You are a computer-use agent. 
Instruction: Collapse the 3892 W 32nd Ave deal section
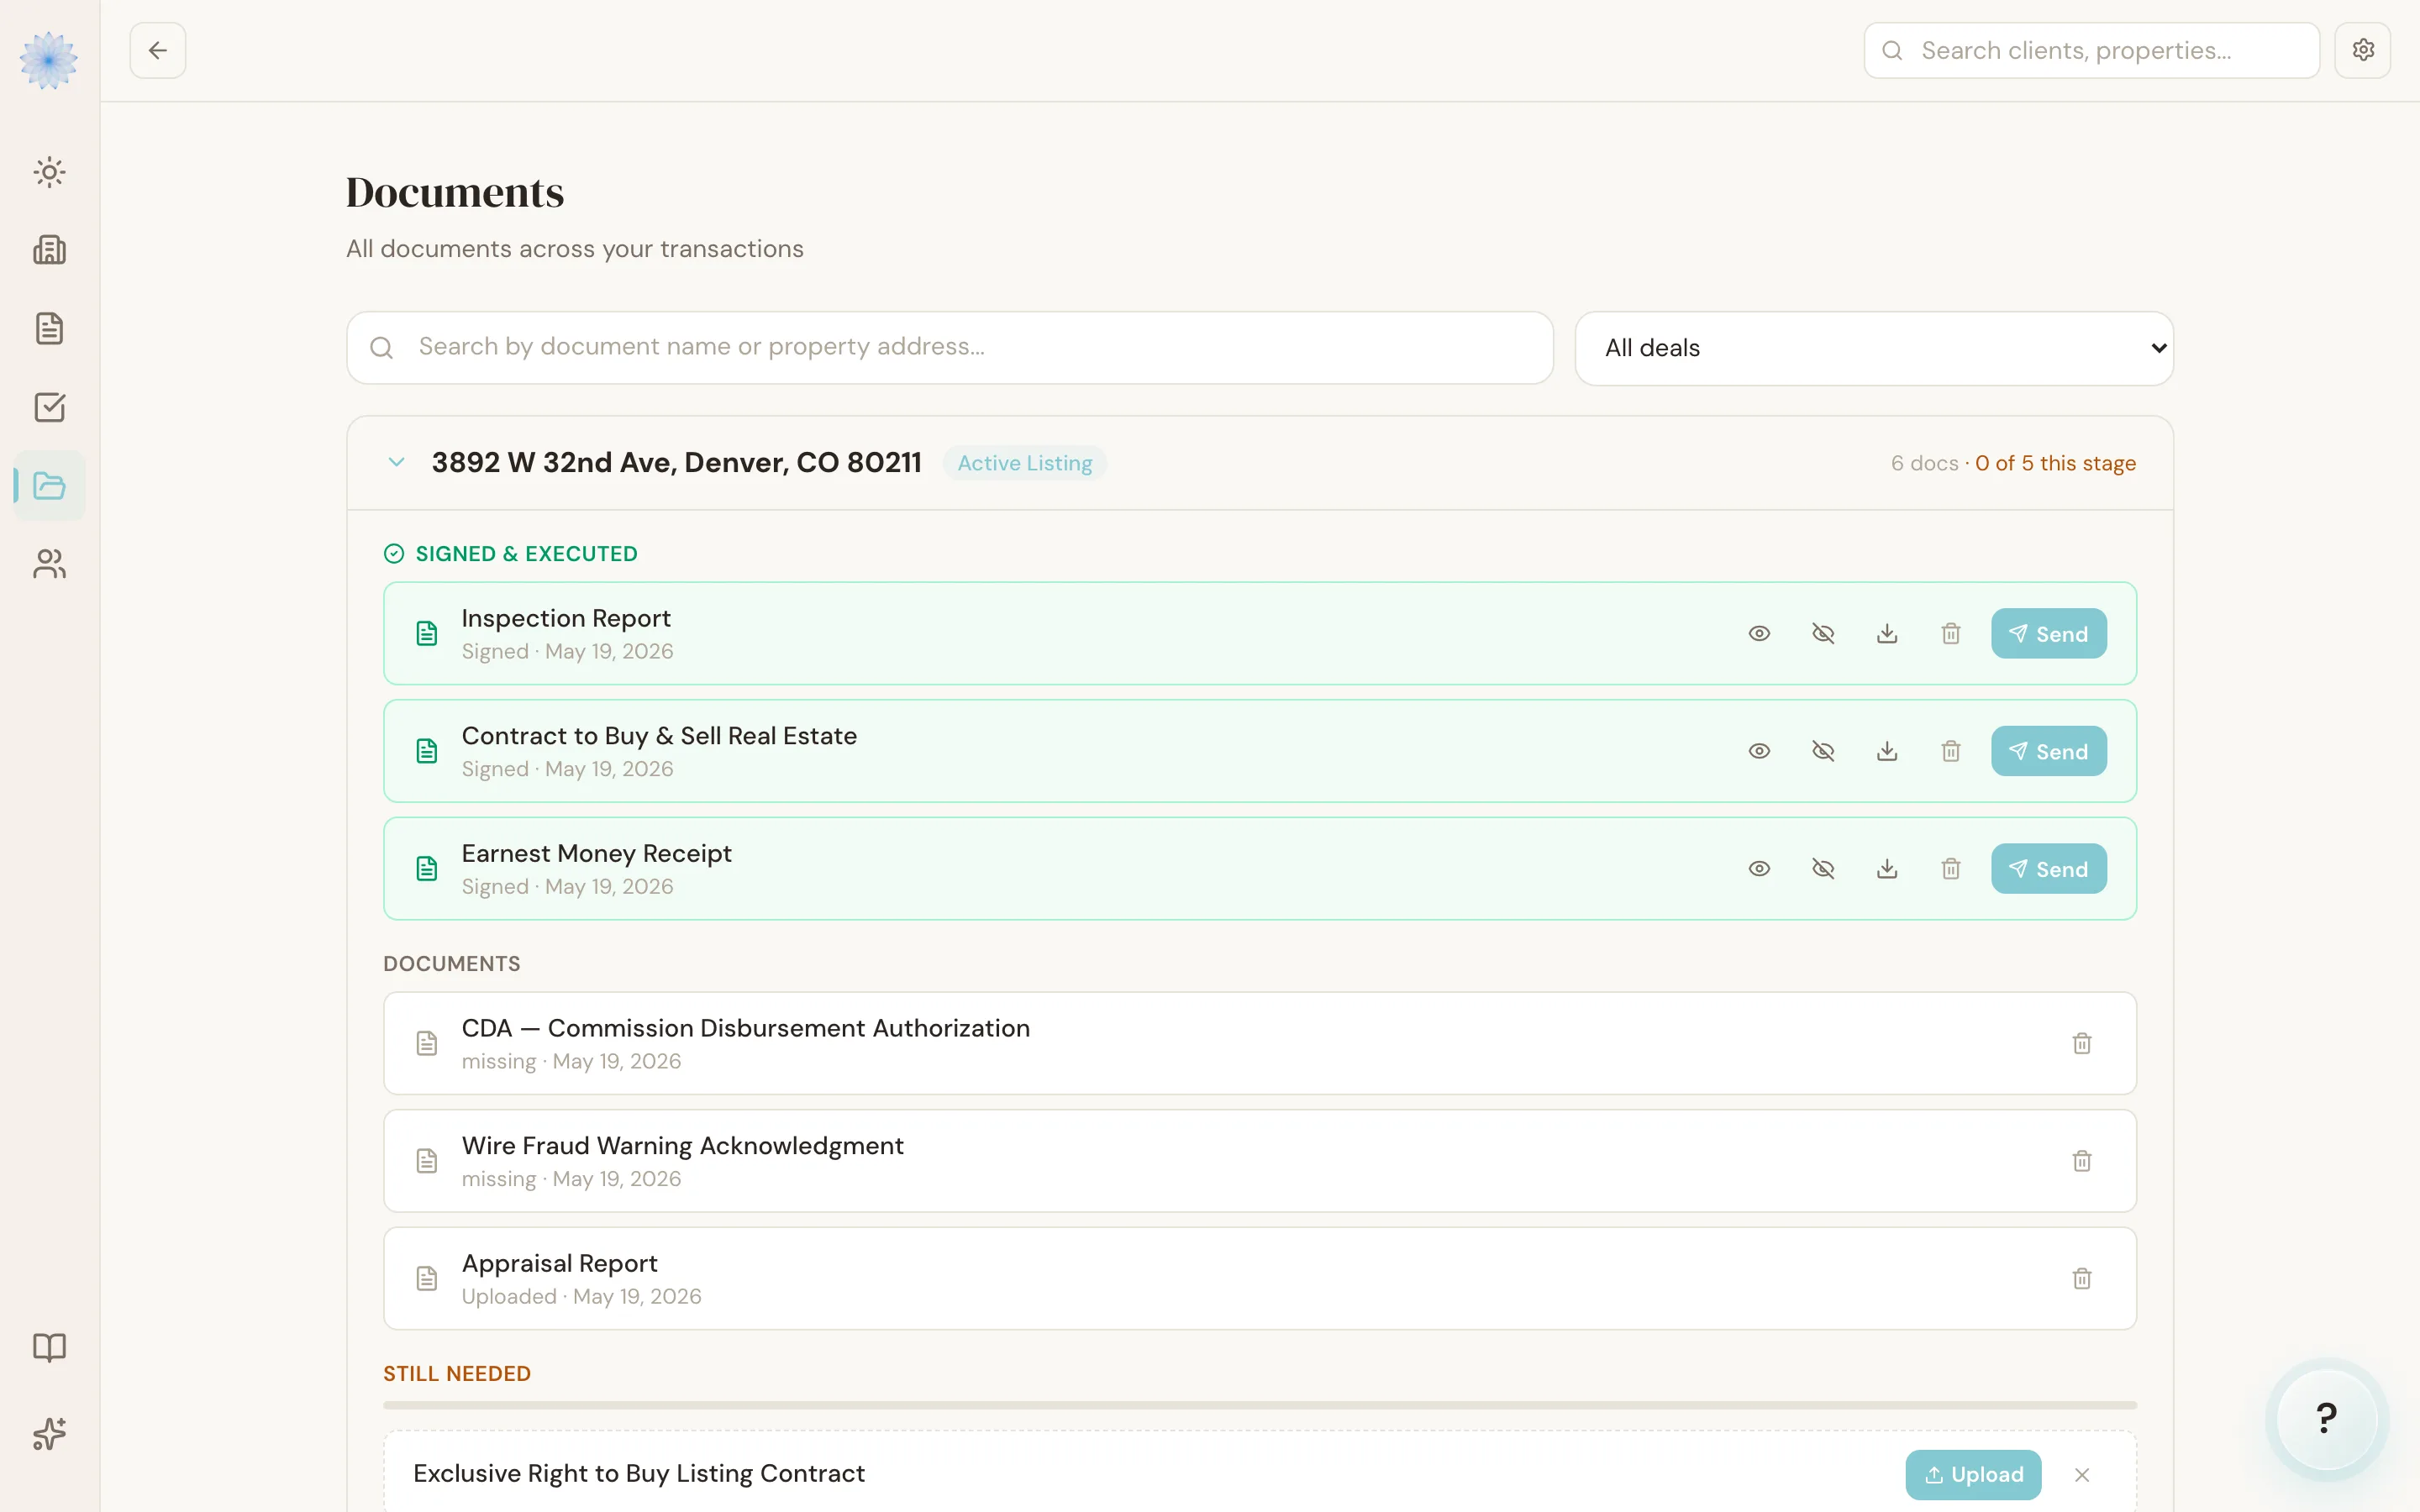point(396,462)
